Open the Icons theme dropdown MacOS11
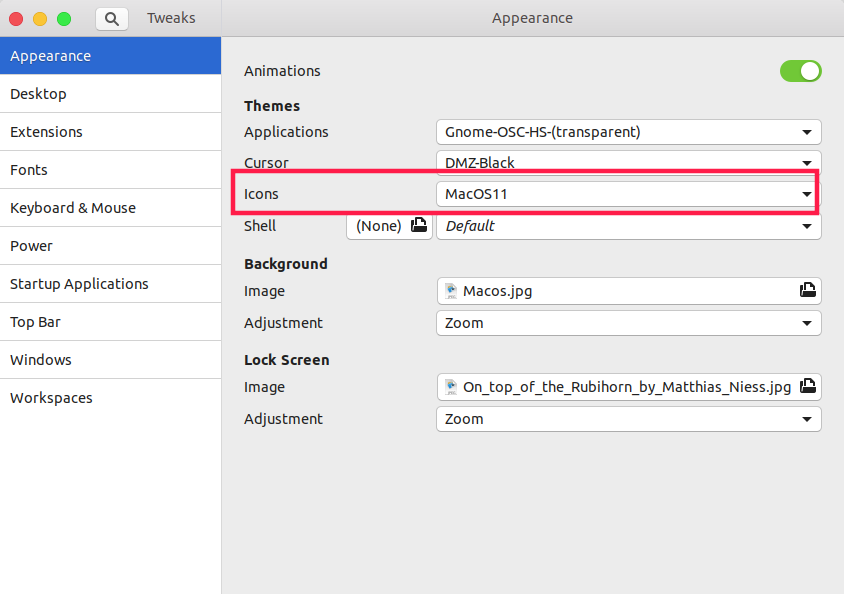The image size is (844, 594). (x=629, y=194)
